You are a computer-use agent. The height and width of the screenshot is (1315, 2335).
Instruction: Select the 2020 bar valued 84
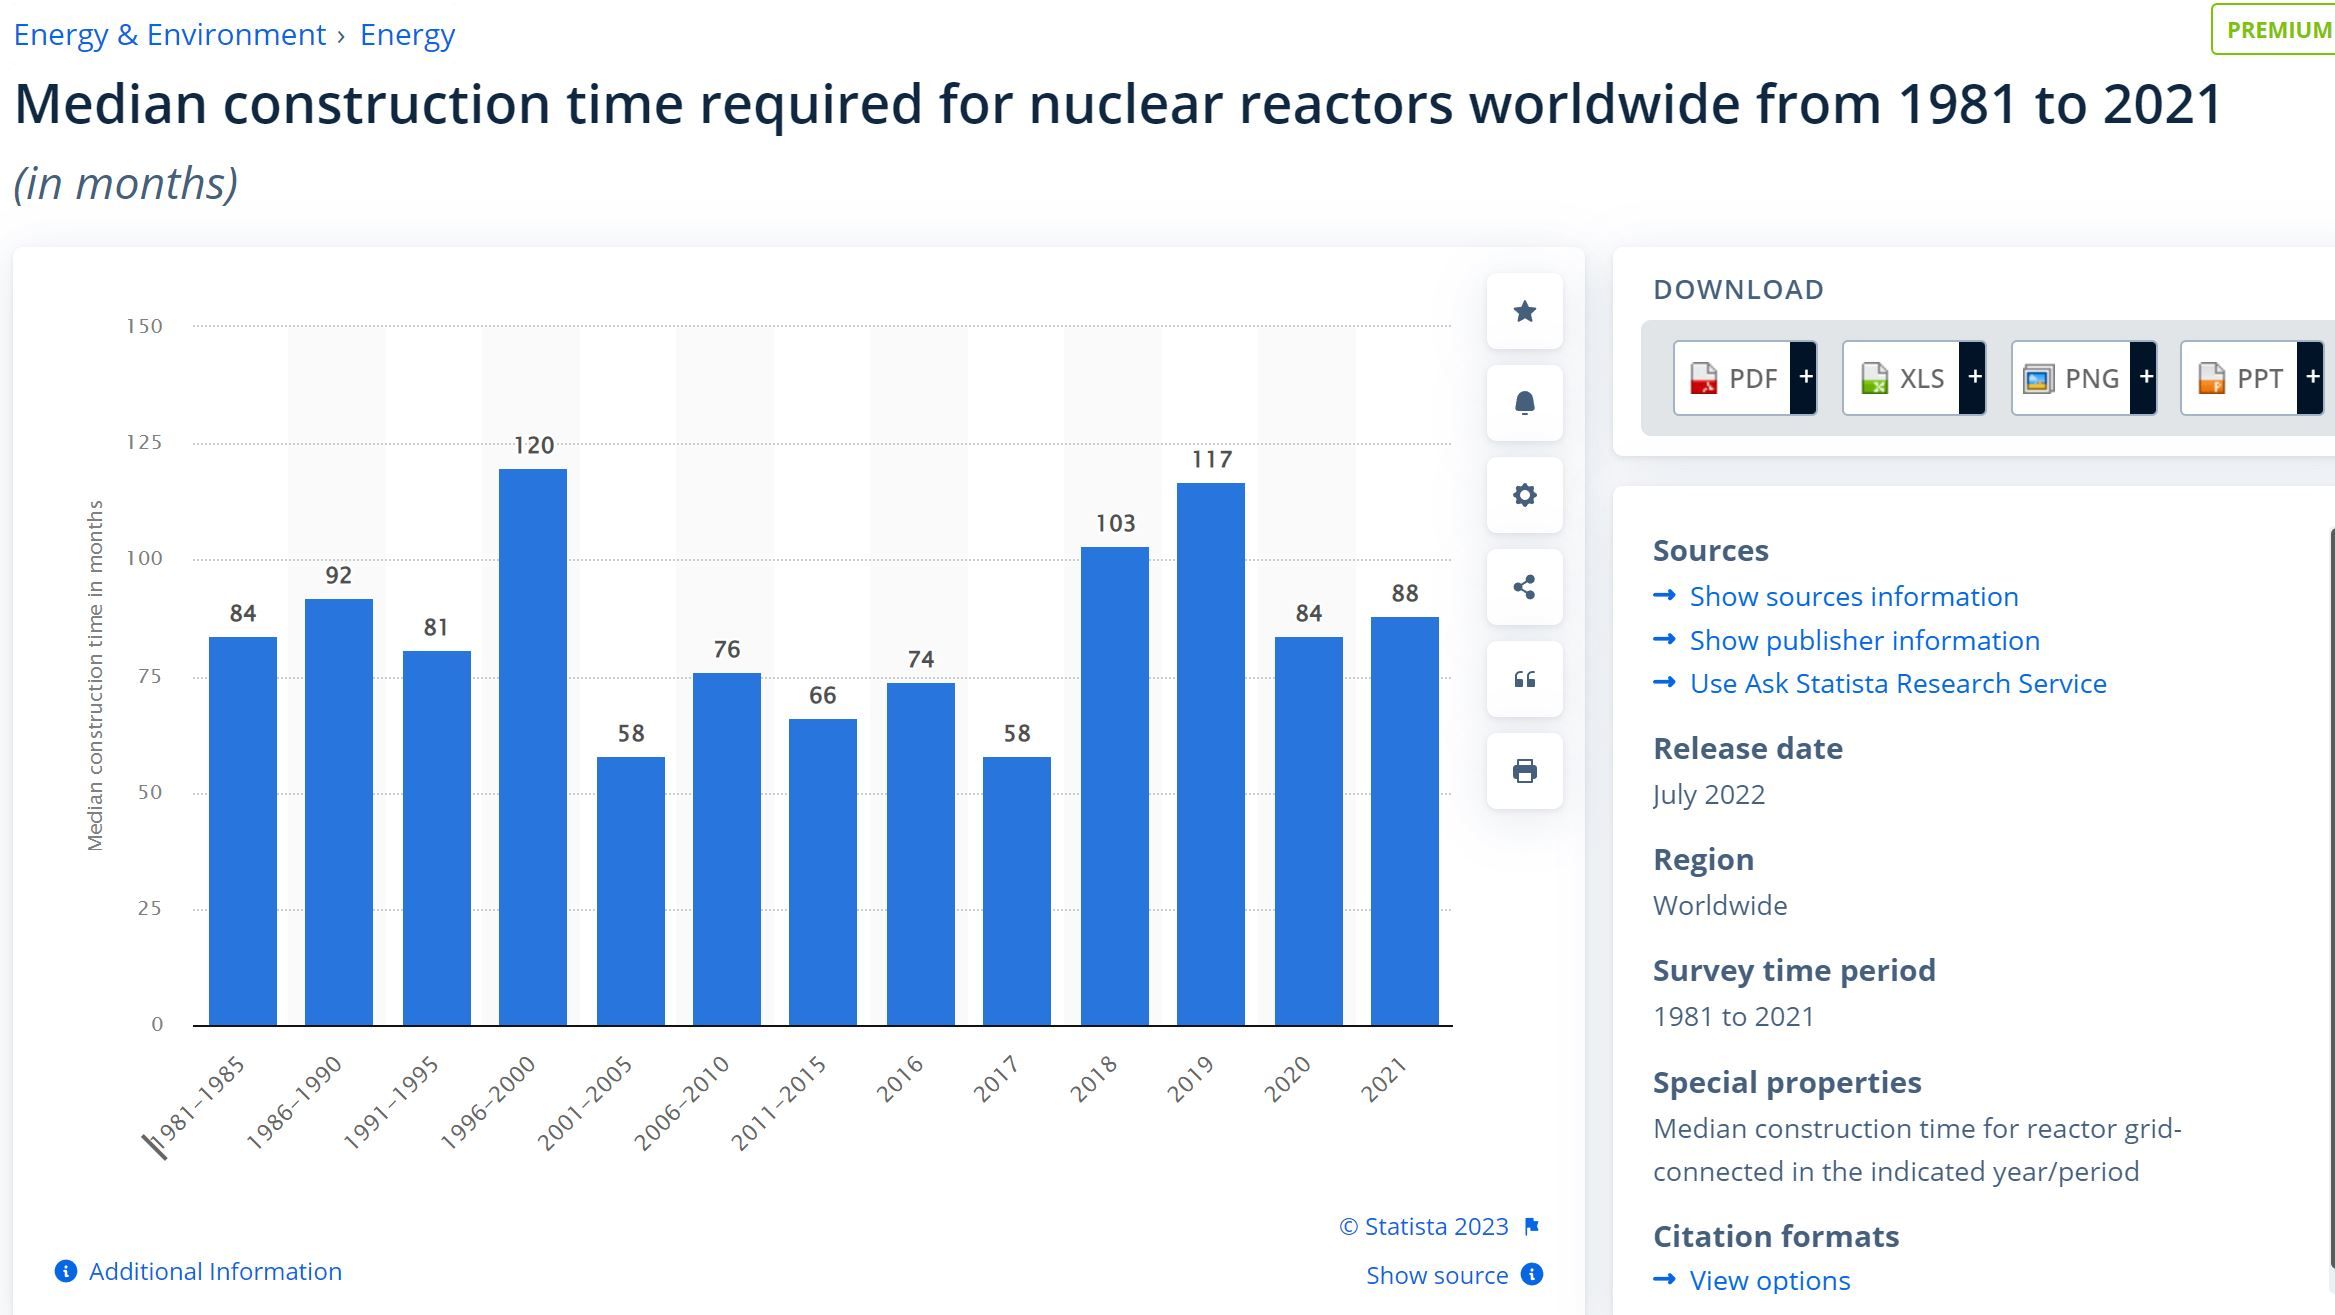1309,831
